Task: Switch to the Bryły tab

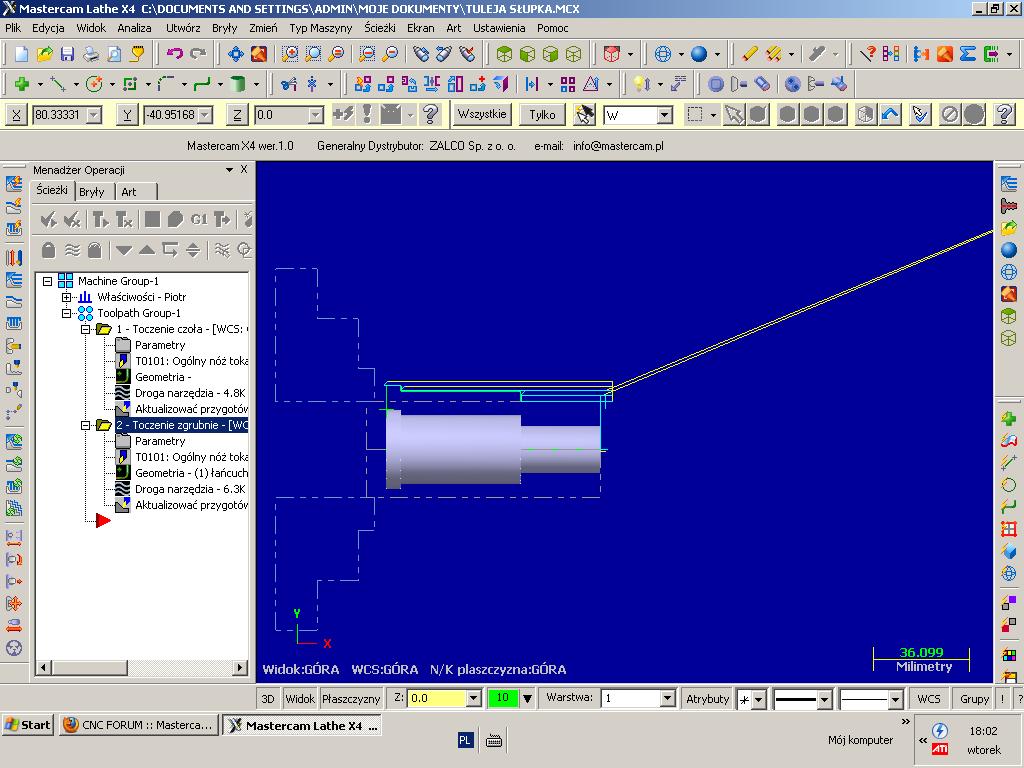Action: 91,192
